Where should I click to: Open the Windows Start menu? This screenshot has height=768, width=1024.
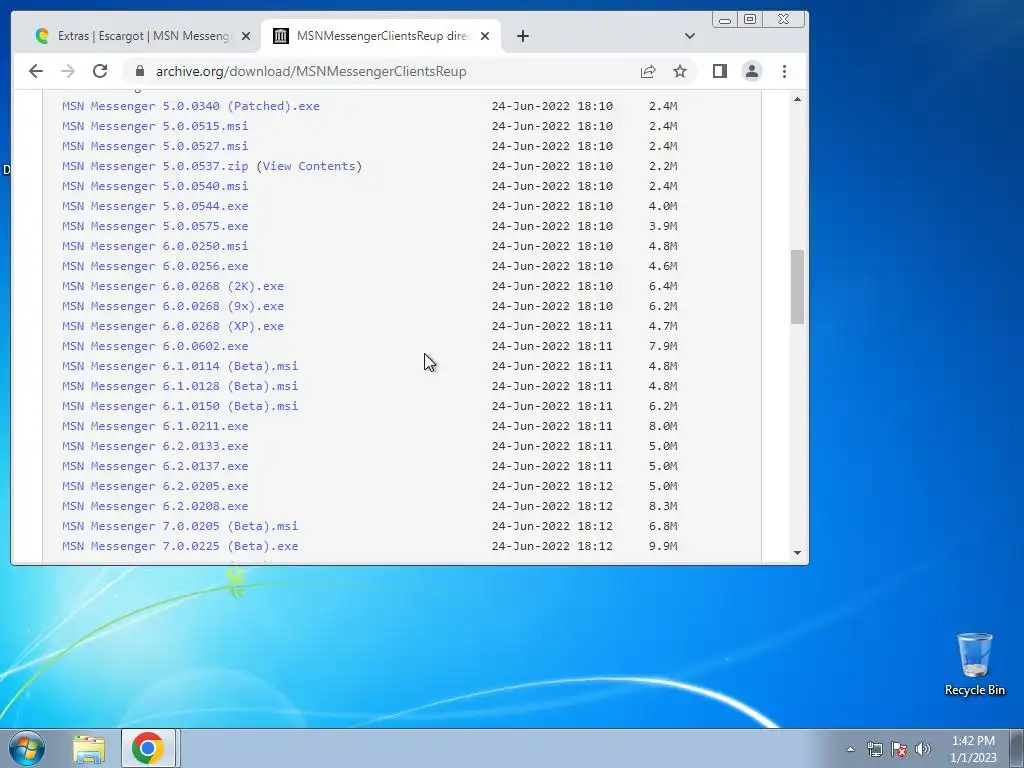(x=27, y=748)
